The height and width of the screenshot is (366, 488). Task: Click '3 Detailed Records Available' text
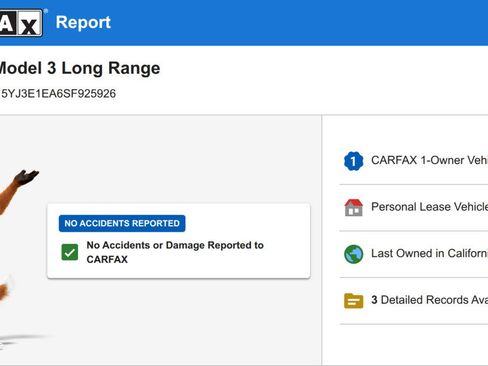(430, 300)
